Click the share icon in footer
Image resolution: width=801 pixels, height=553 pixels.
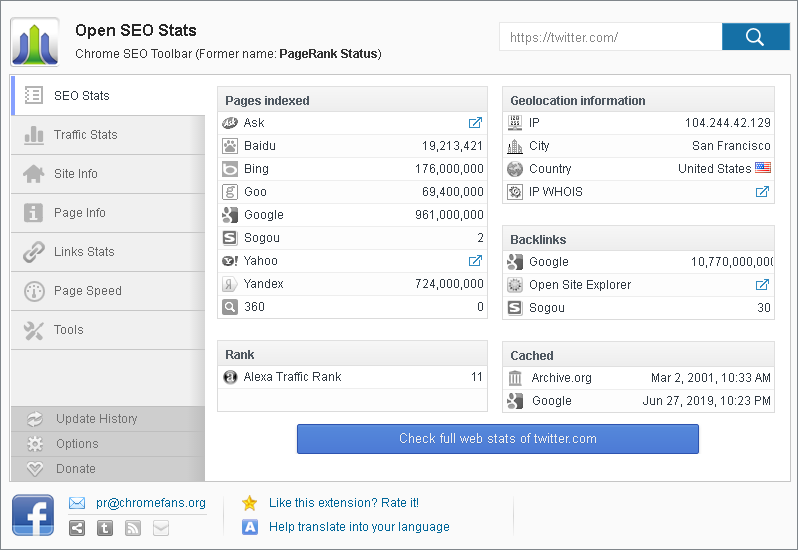click(x=77, y=528)
